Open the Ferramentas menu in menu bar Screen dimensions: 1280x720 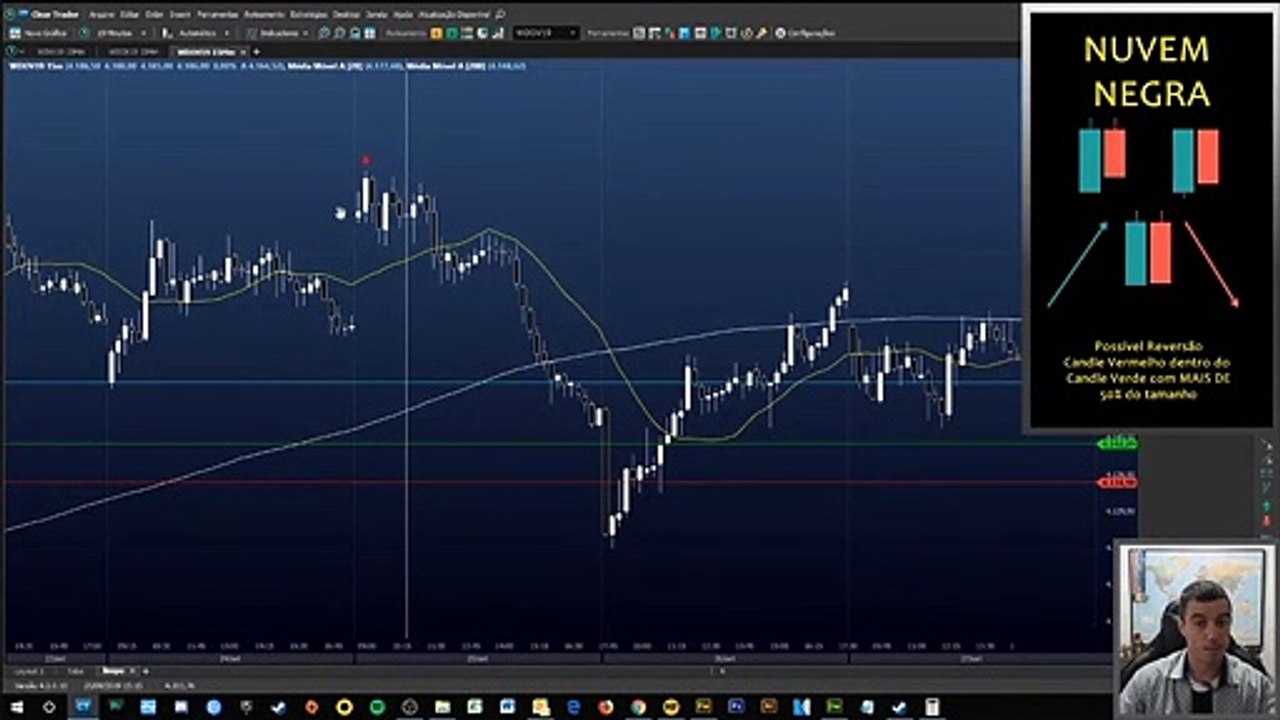click(x=217, y=15)
